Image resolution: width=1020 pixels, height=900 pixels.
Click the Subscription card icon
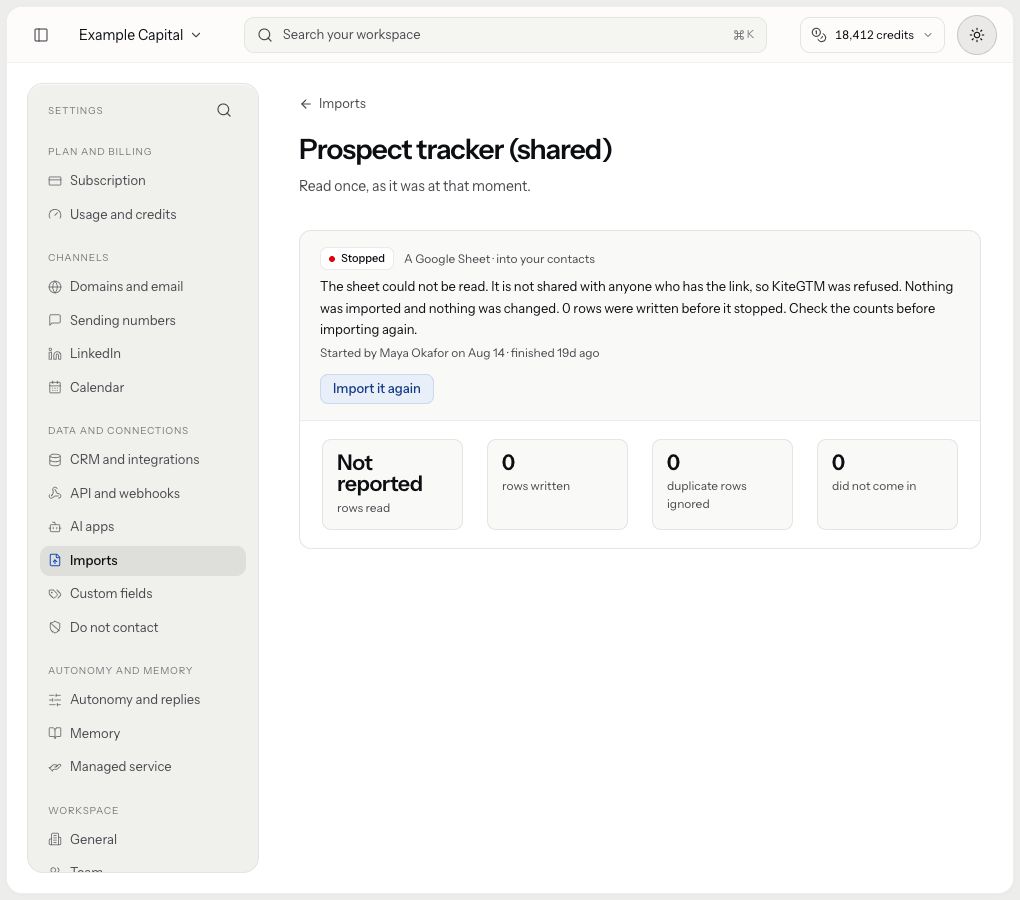55,181
